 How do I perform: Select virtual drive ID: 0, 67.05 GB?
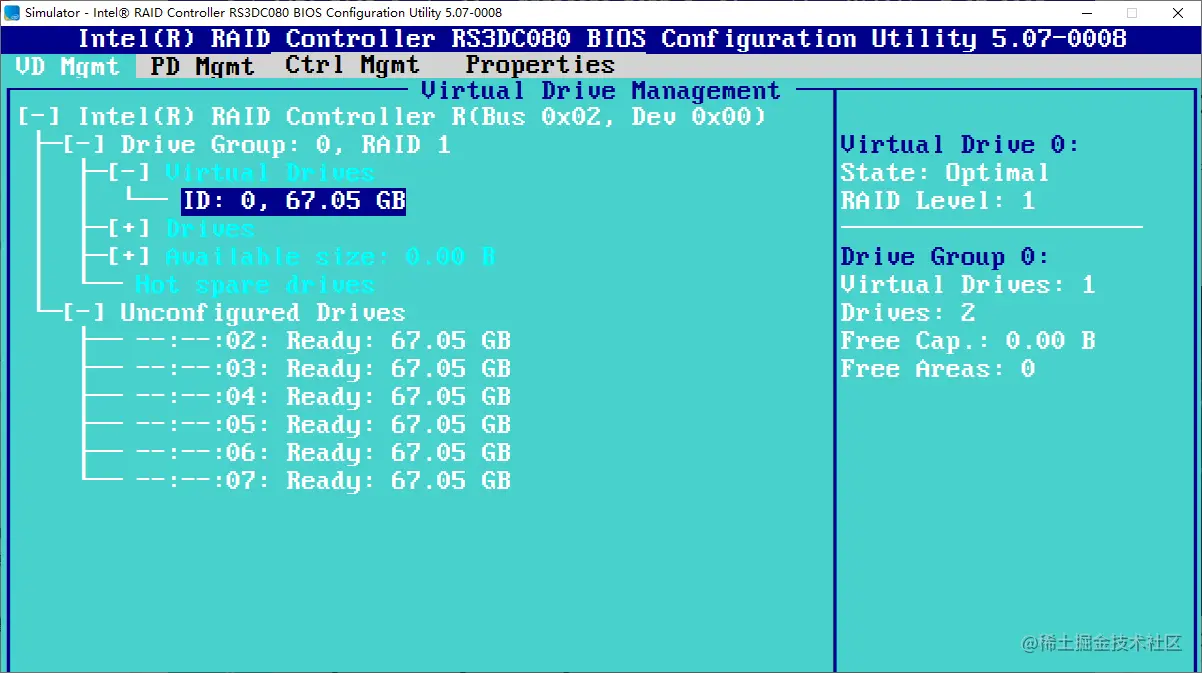[293, 201]
